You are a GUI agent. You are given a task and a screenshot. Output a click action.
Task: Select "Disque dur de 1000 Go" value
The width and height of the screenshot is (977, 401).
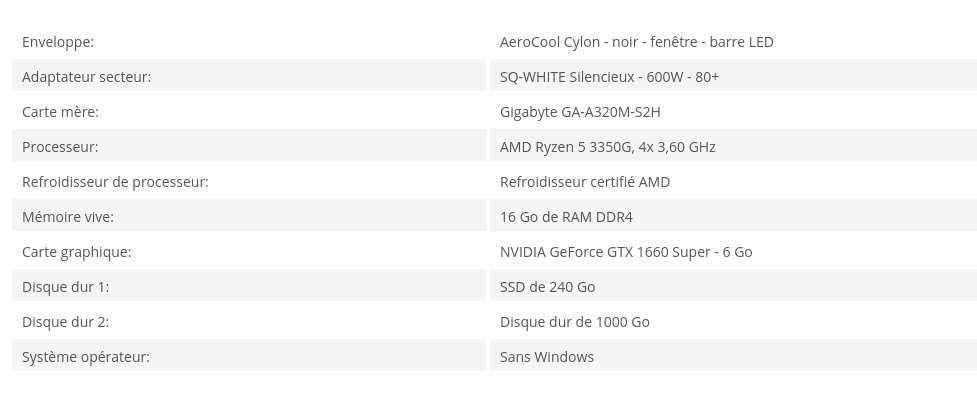click(574, 322)
